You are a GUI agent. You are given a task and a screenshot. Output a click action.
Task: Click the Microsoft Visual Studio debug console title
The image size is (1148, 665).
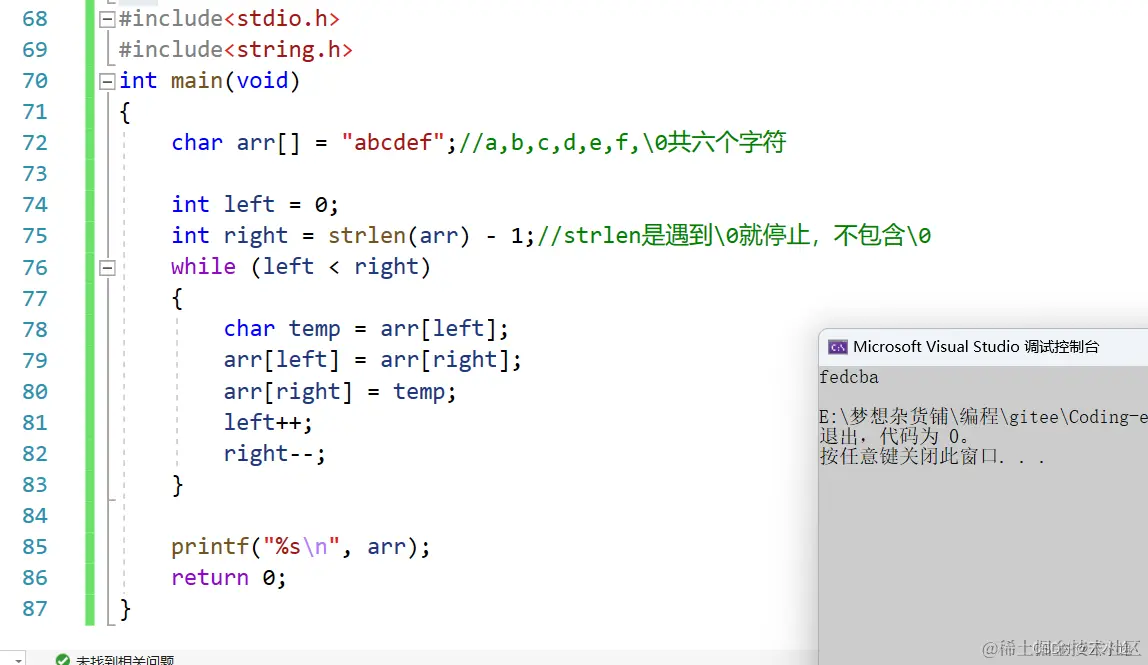(976, 346)
